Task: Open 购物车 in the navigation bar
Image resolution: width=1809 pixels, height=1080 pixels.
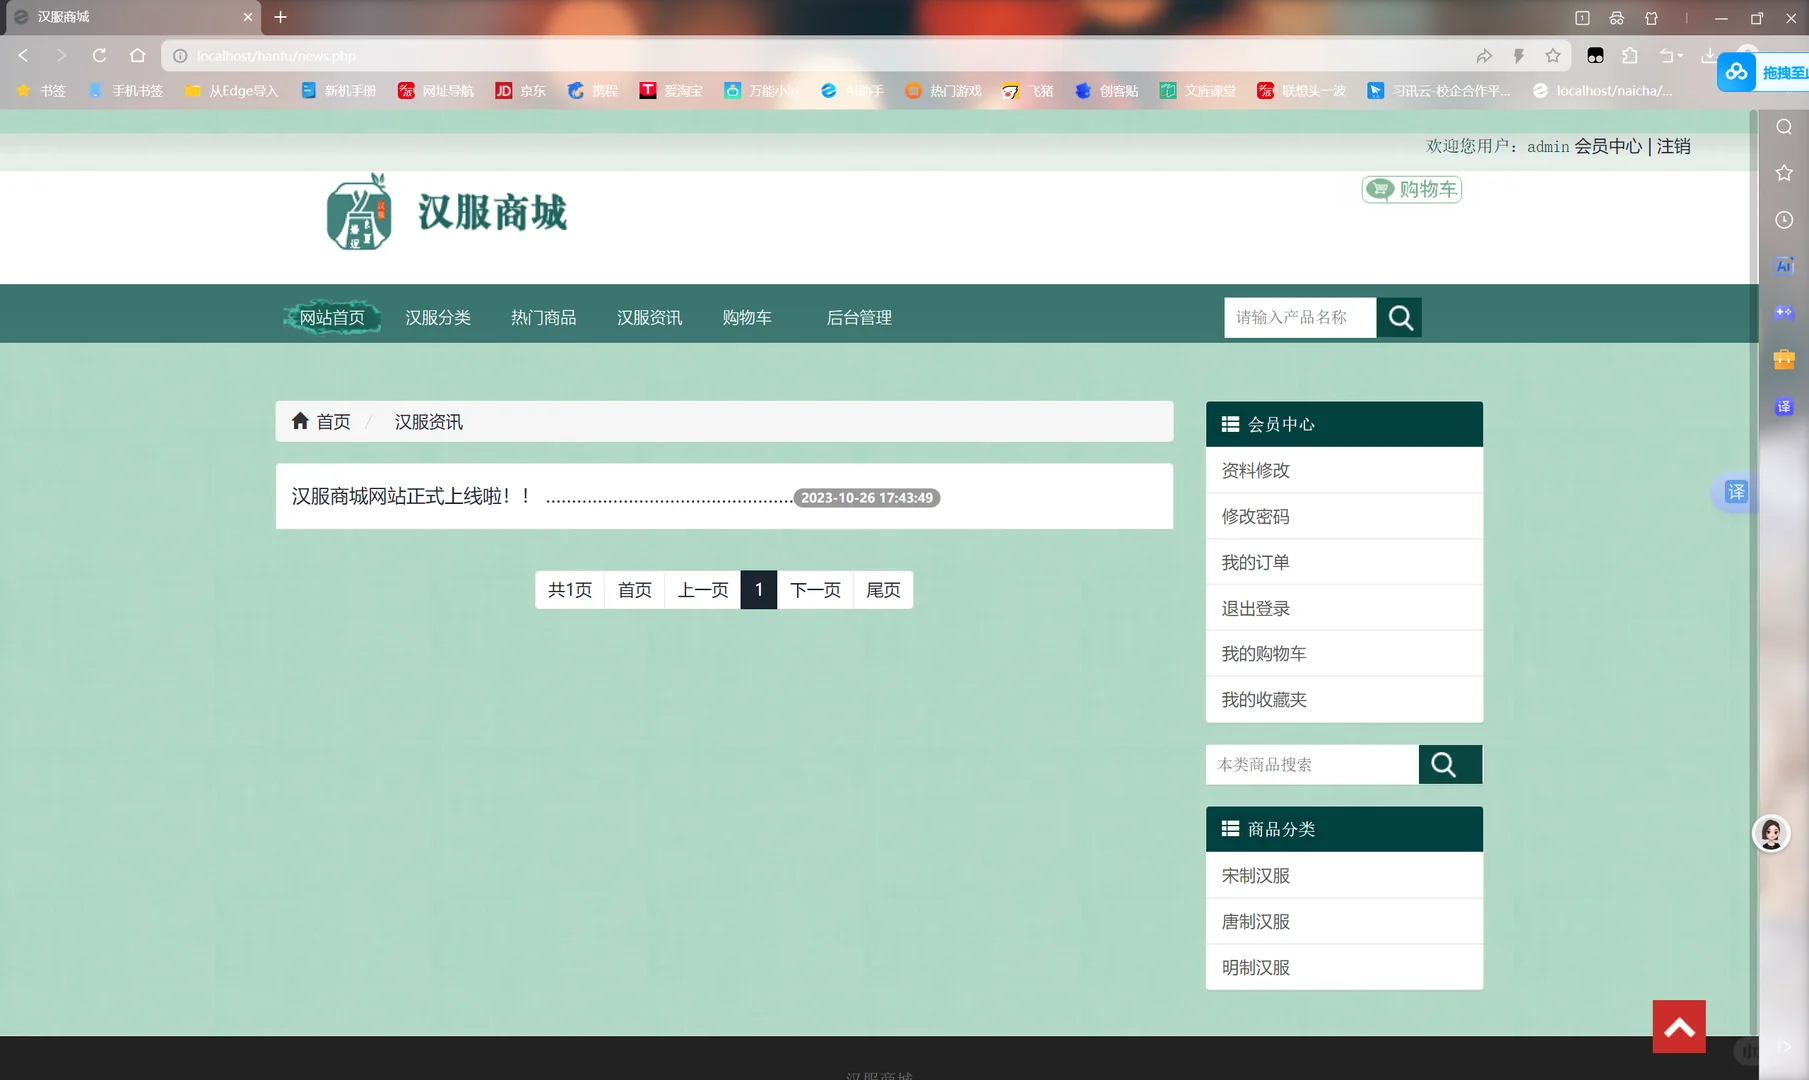Action: click(x=747, y=318)
